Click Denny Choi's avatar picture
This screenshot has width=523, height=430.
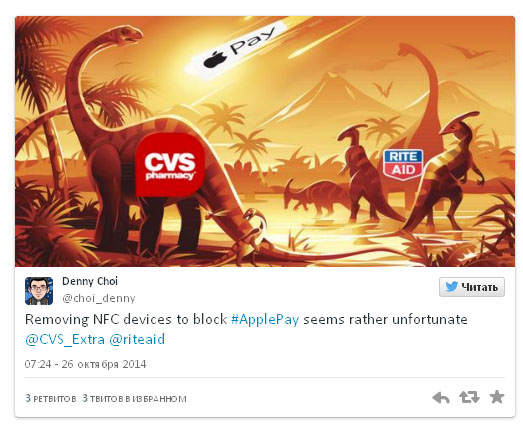click(x=39, y=291)
